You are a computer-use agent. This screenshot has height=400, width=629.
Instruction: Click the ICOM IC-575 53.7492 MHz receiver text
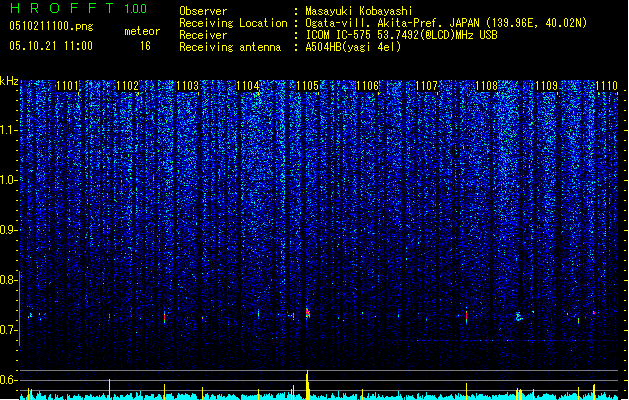pos(401,35)
